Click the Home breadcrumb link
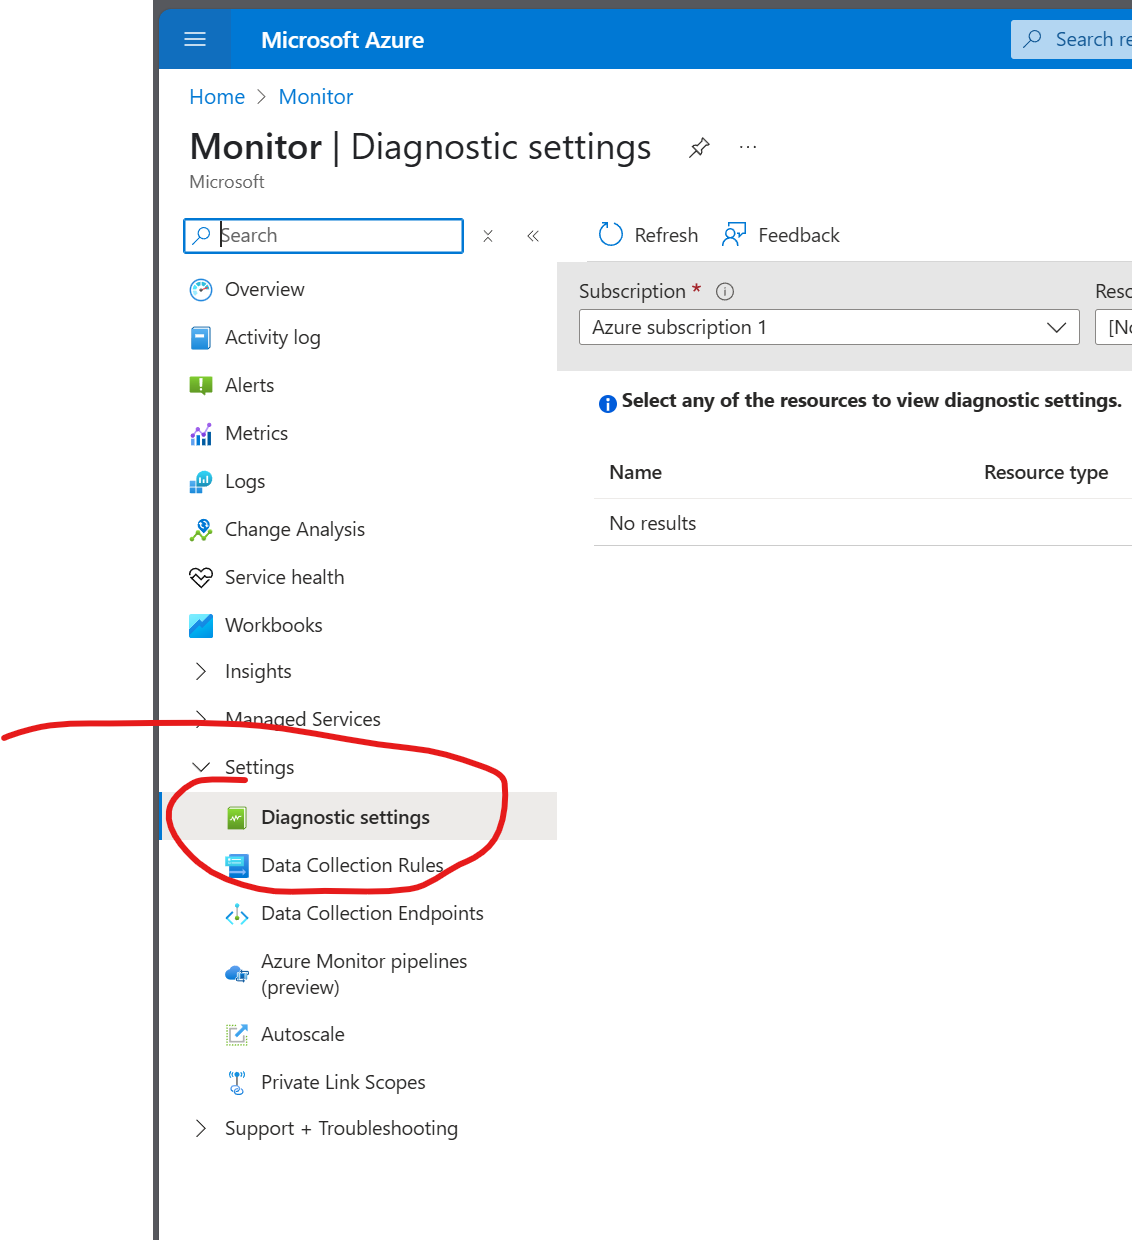Screen dimensions: 1132x1240 click(217, 97)
